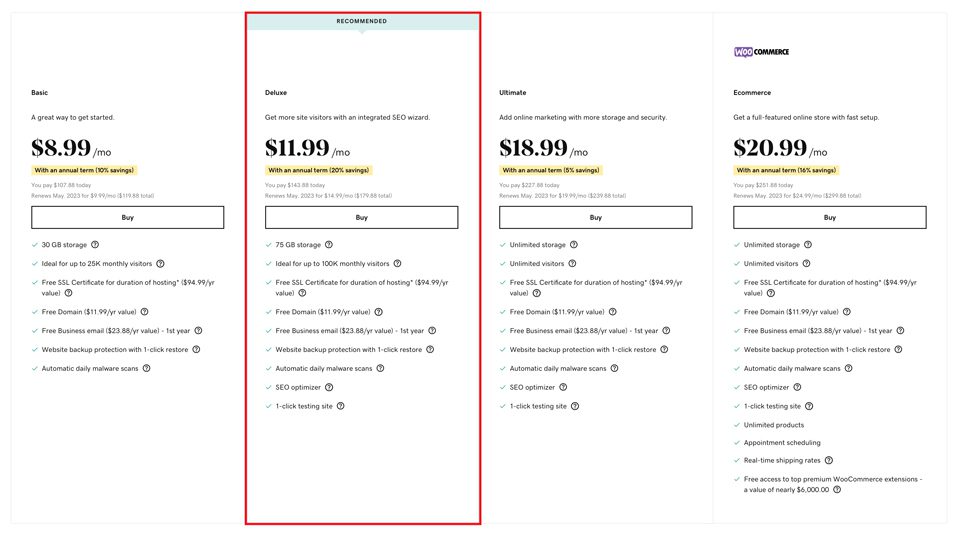
Task: Open info icon for Ultimate Unlimited visitors
Action: (x=574, y=264)
